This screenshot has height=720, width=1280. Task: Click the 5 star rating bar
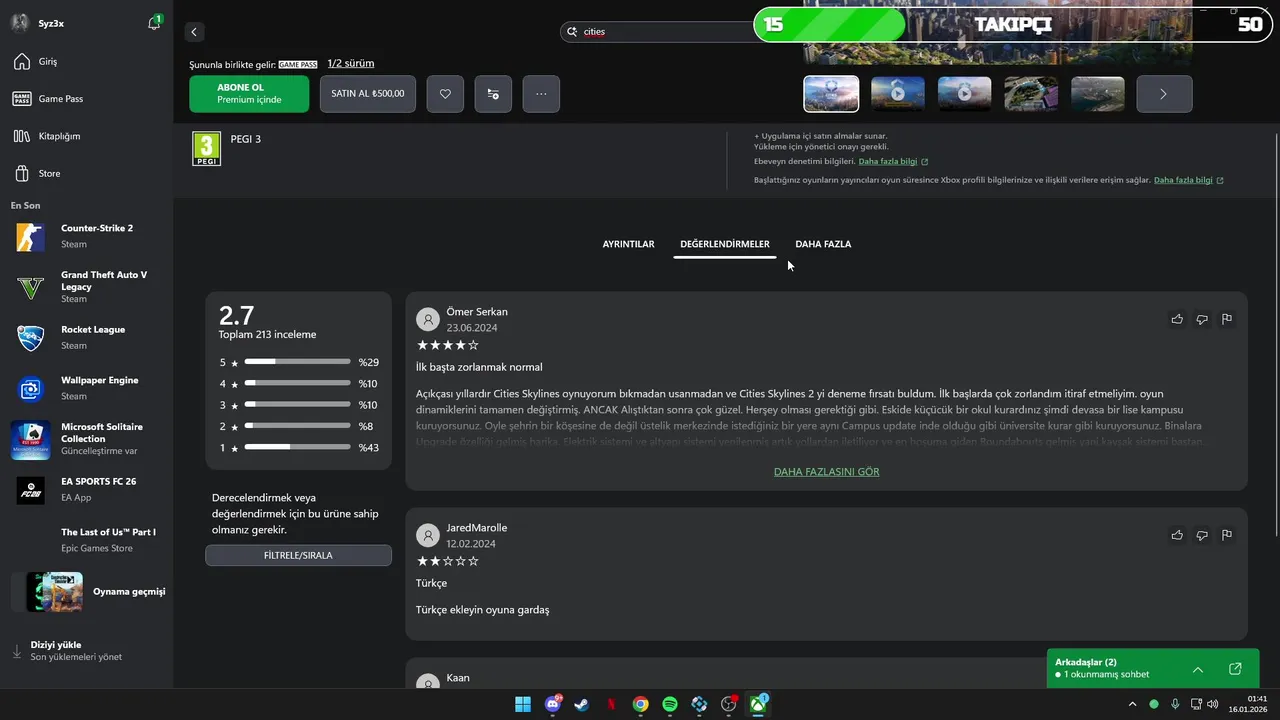click(x=298, y=362)
